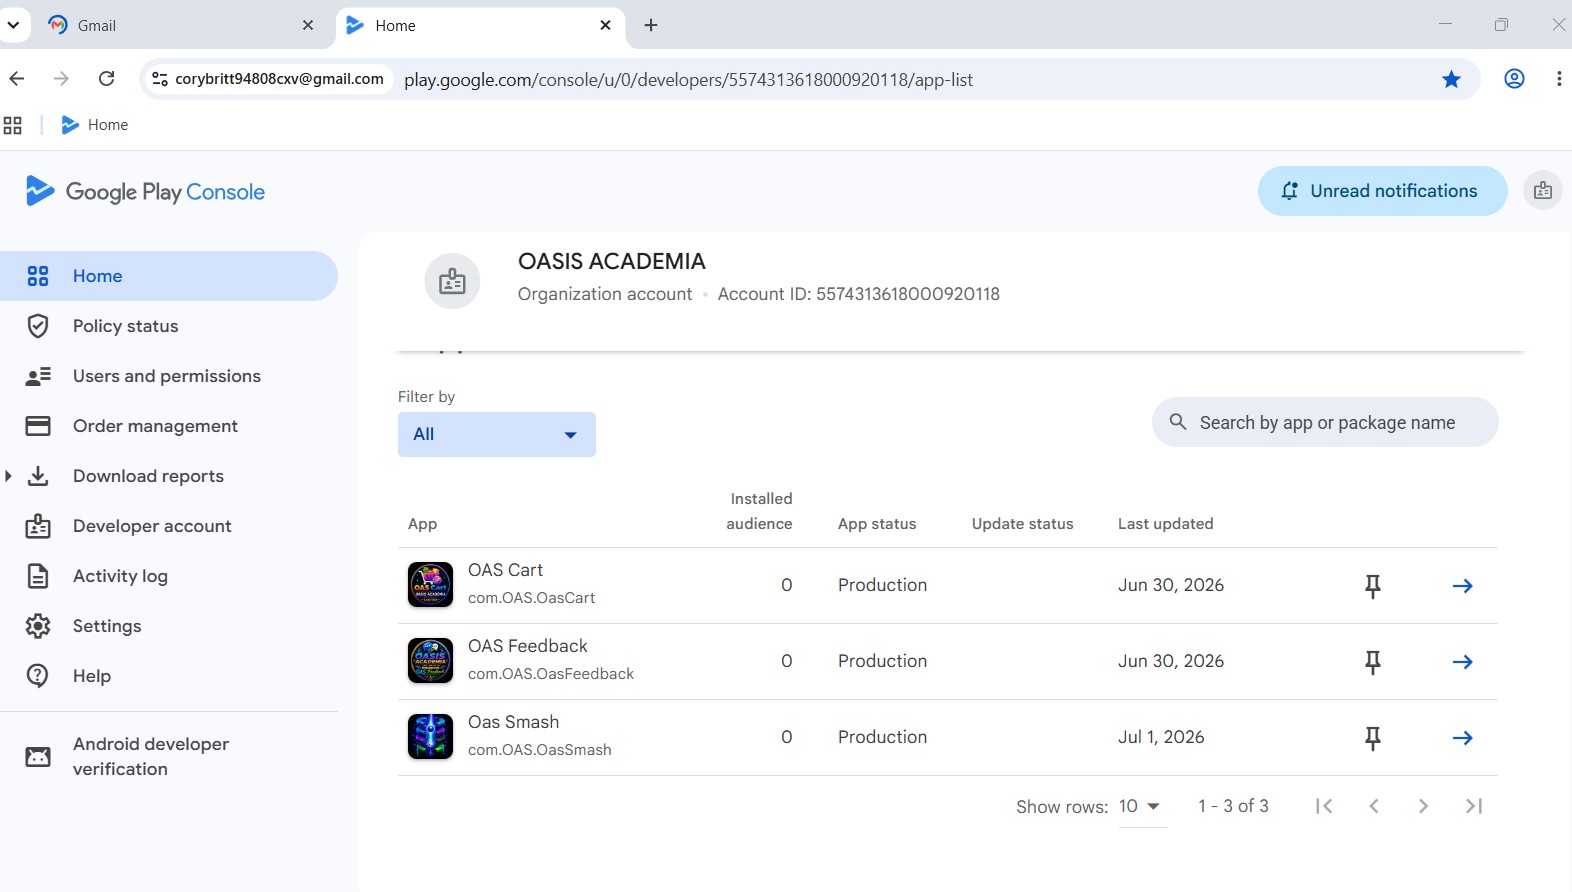Pin the OAS Cart app
The width and height of the screenshot is (1572, 892).
click(1373, 586)
